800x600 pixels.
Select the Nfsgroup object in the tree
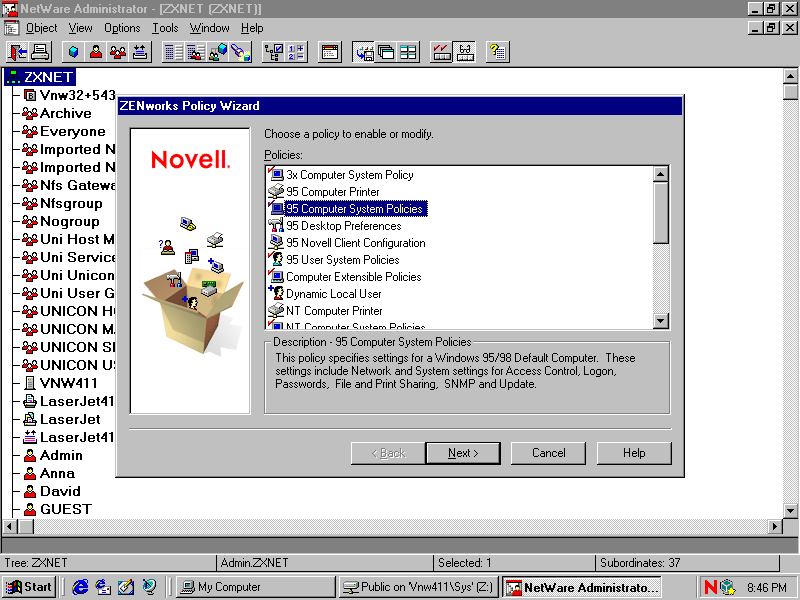[71, 203]
